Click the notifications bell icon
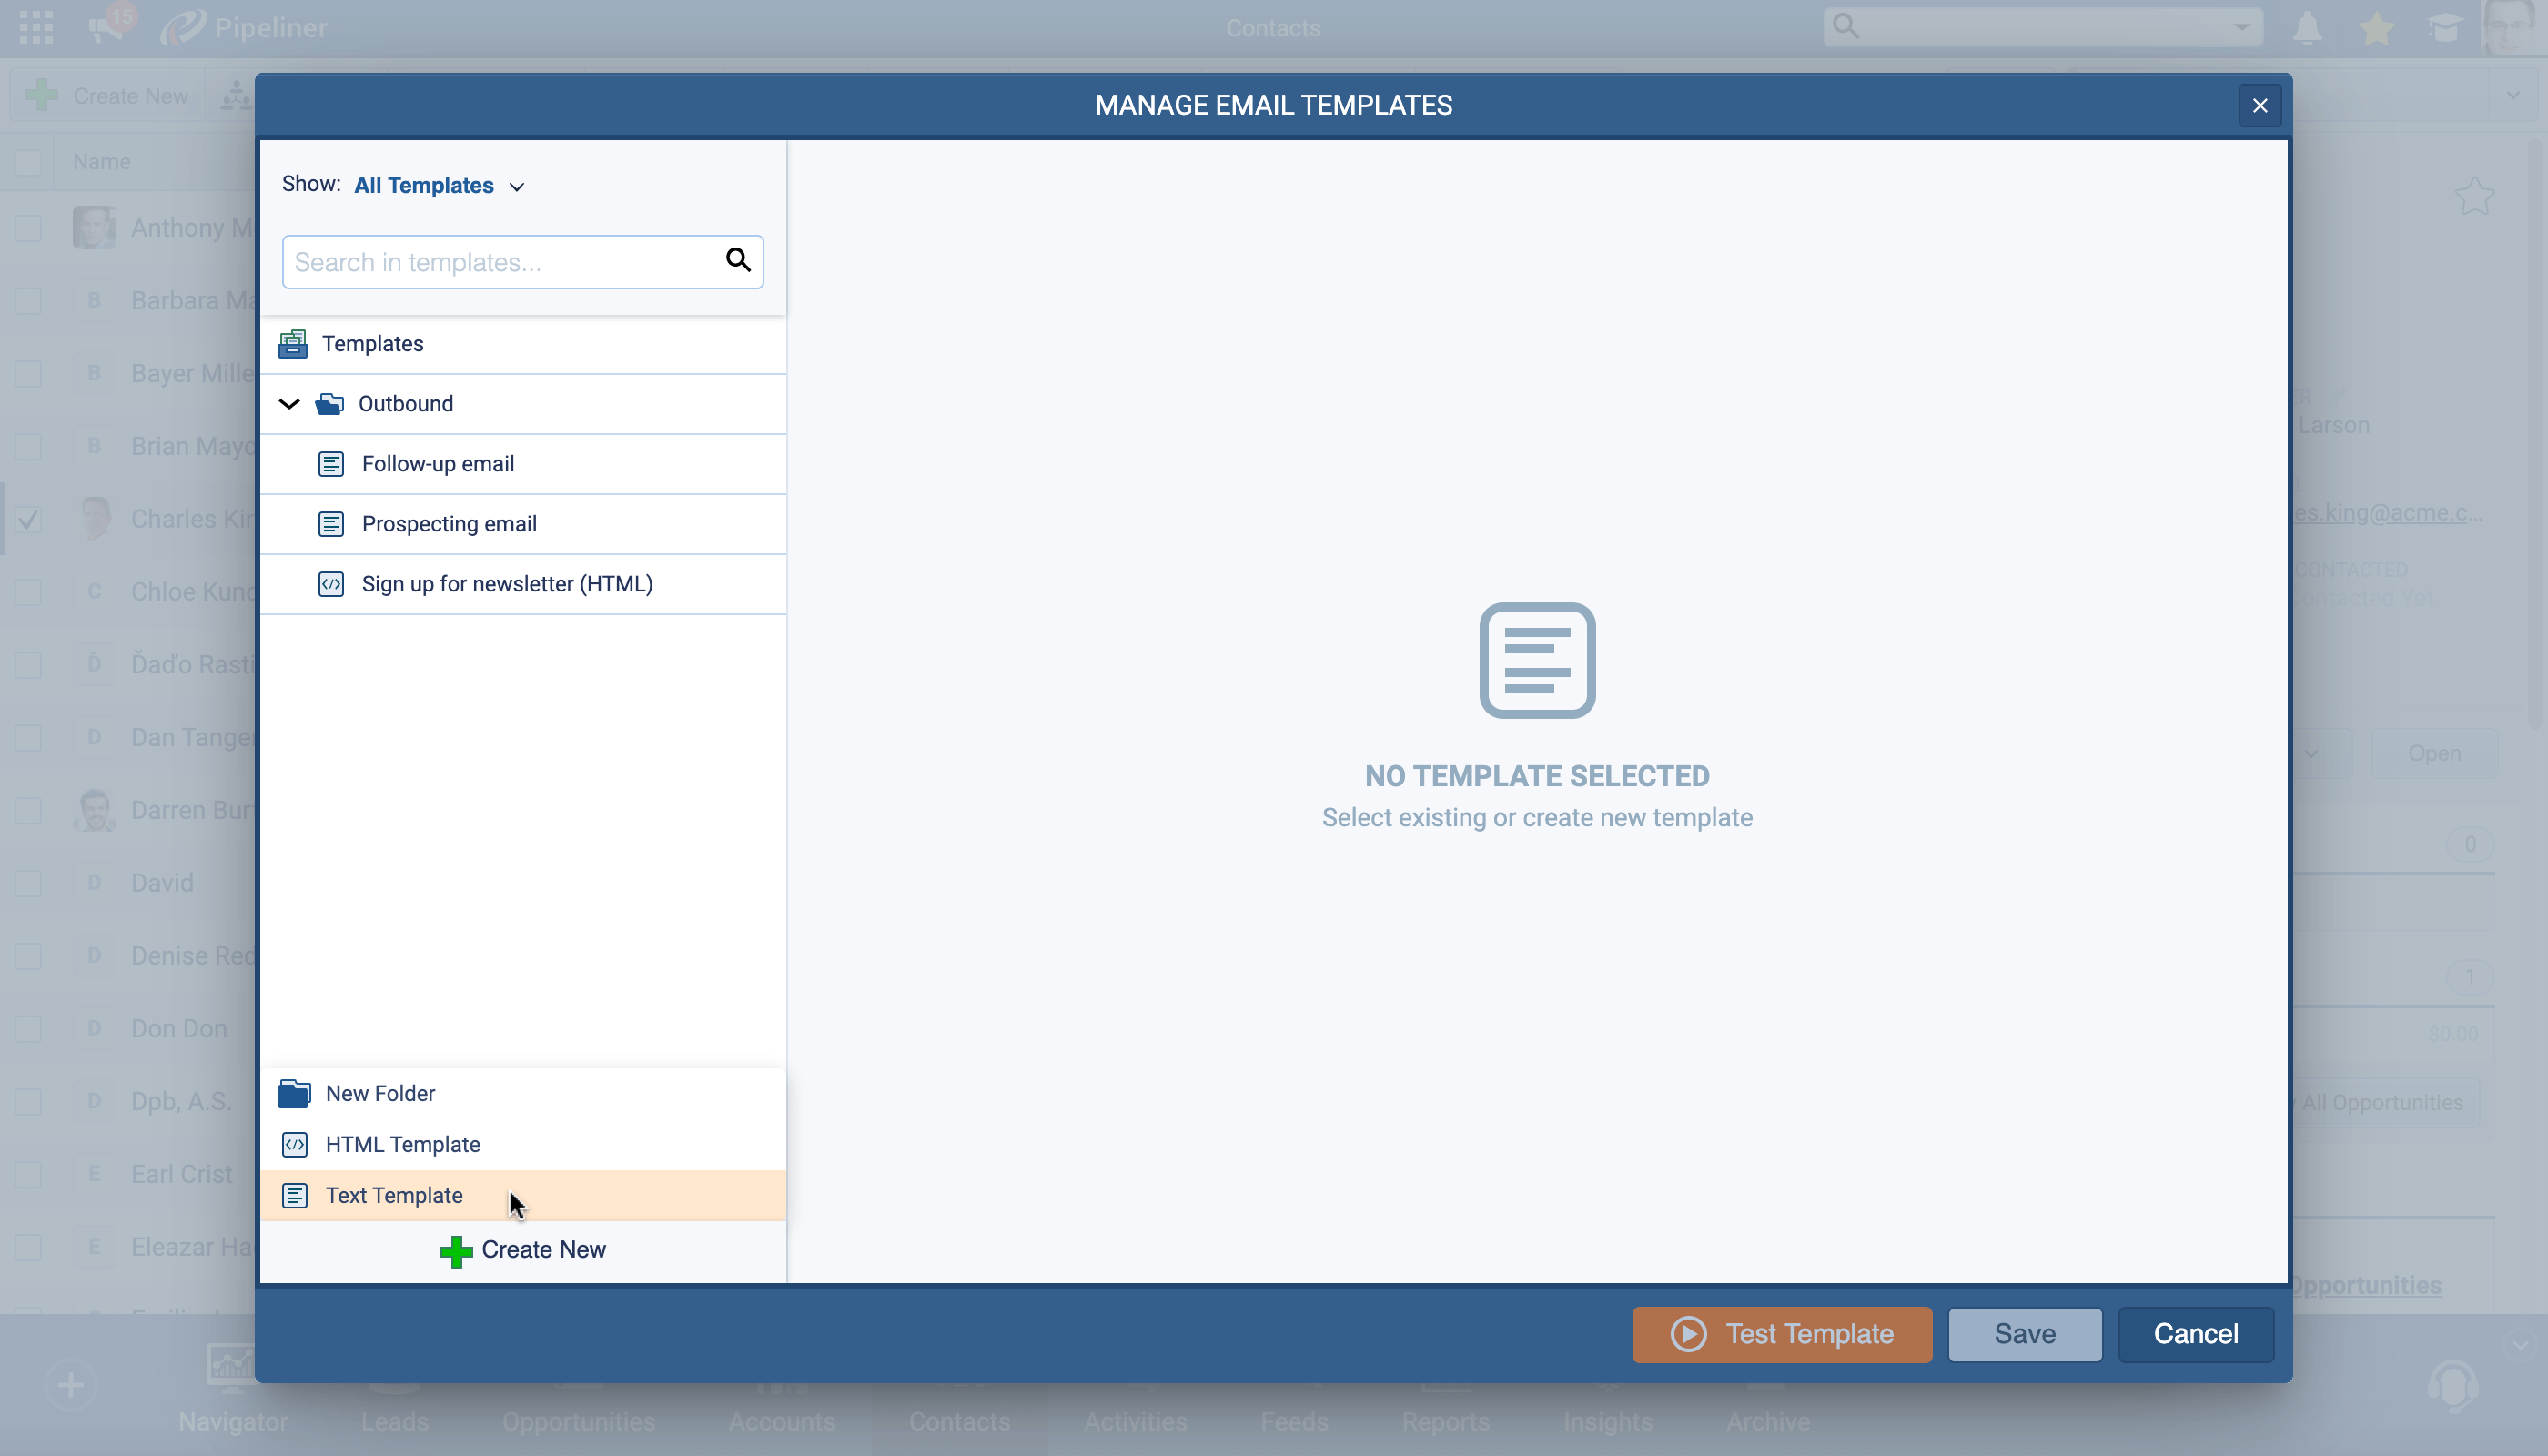The image size is (2548, 1456). [x=2307, y=28]
